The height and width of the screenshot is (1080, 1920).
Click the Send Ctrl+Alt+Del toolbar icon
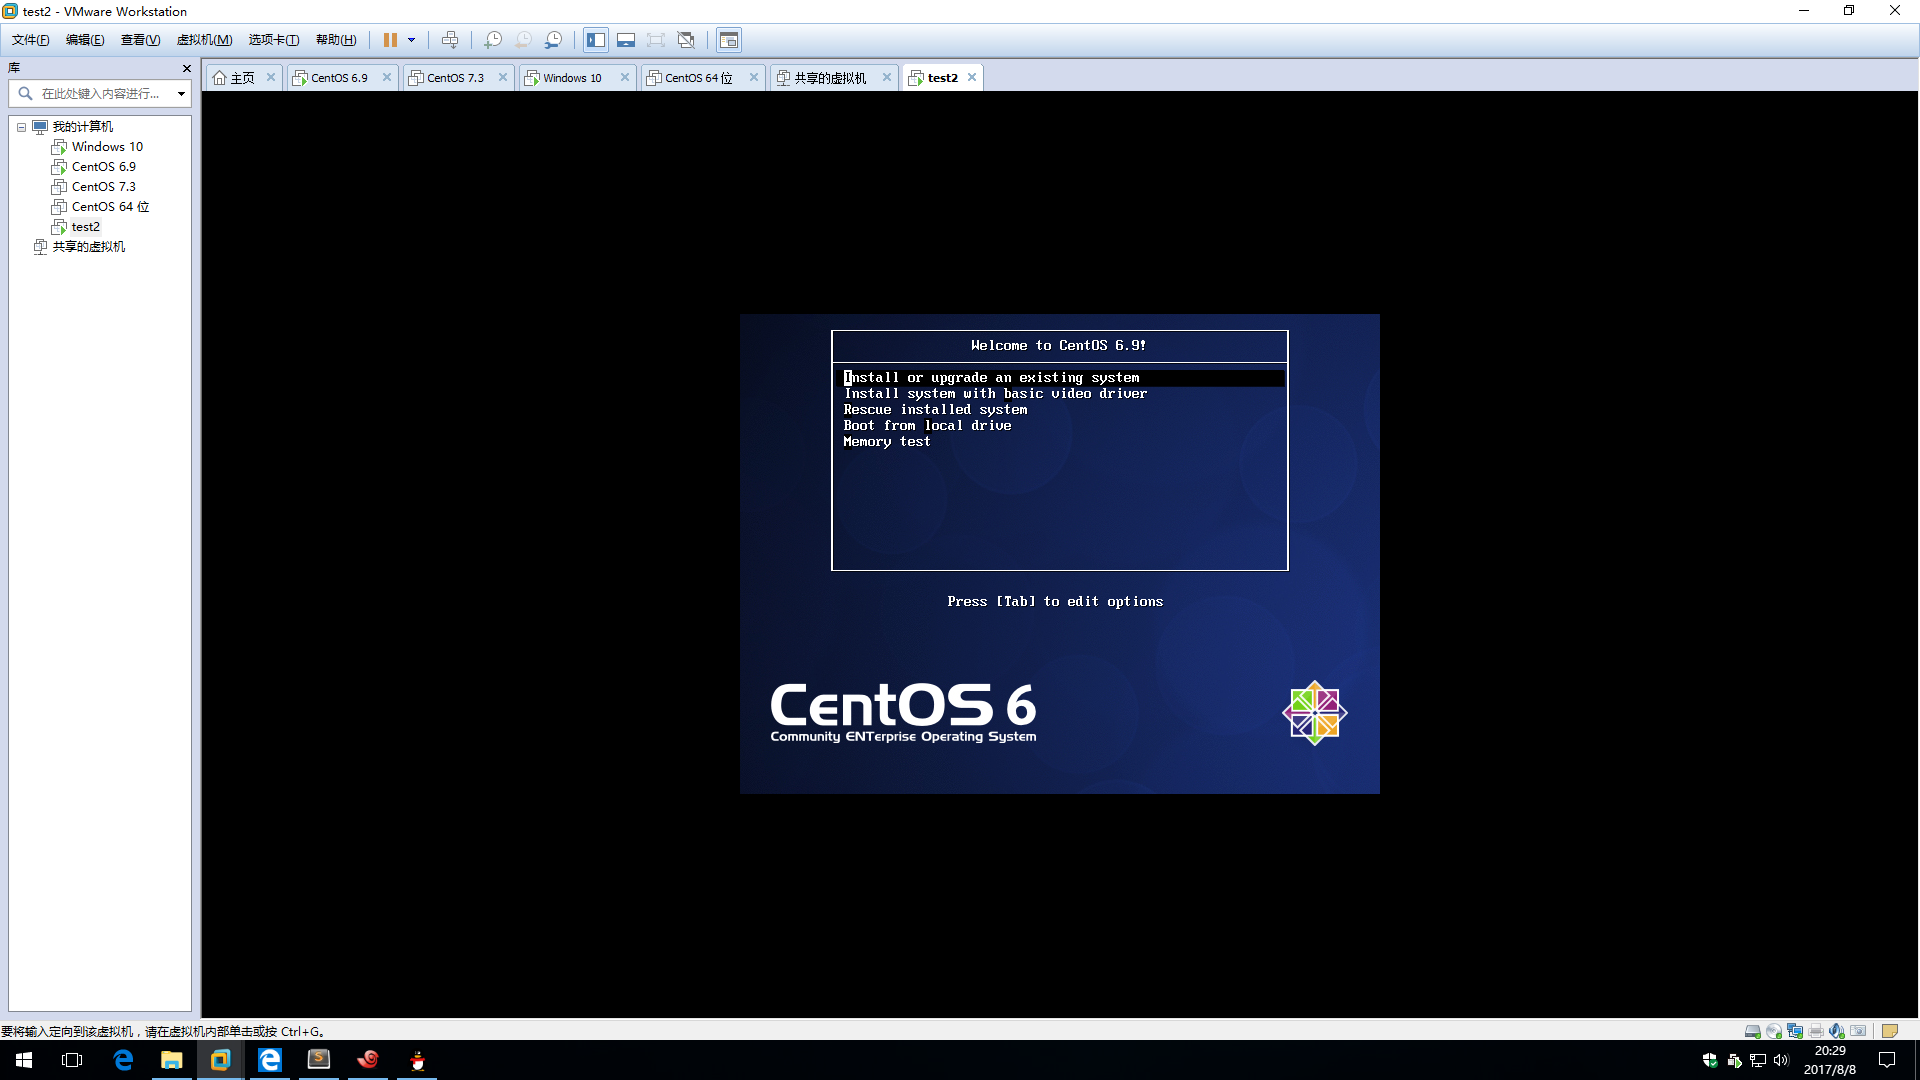click(x=450, y=40)
